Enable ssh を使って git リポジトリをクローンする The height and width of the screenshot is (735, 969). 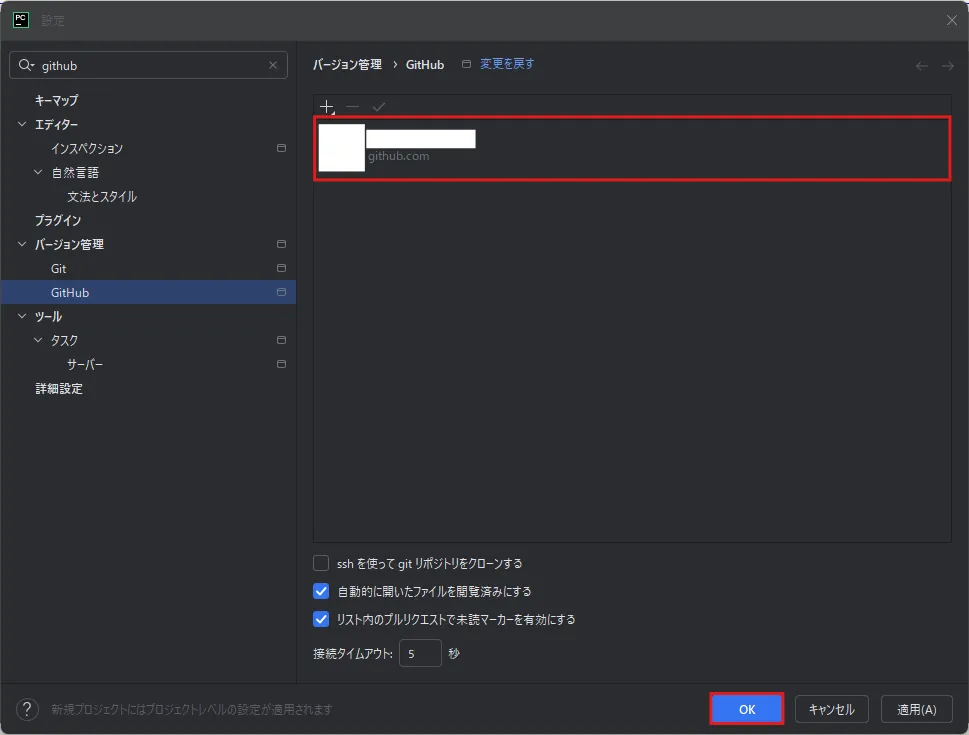(321, 563)
